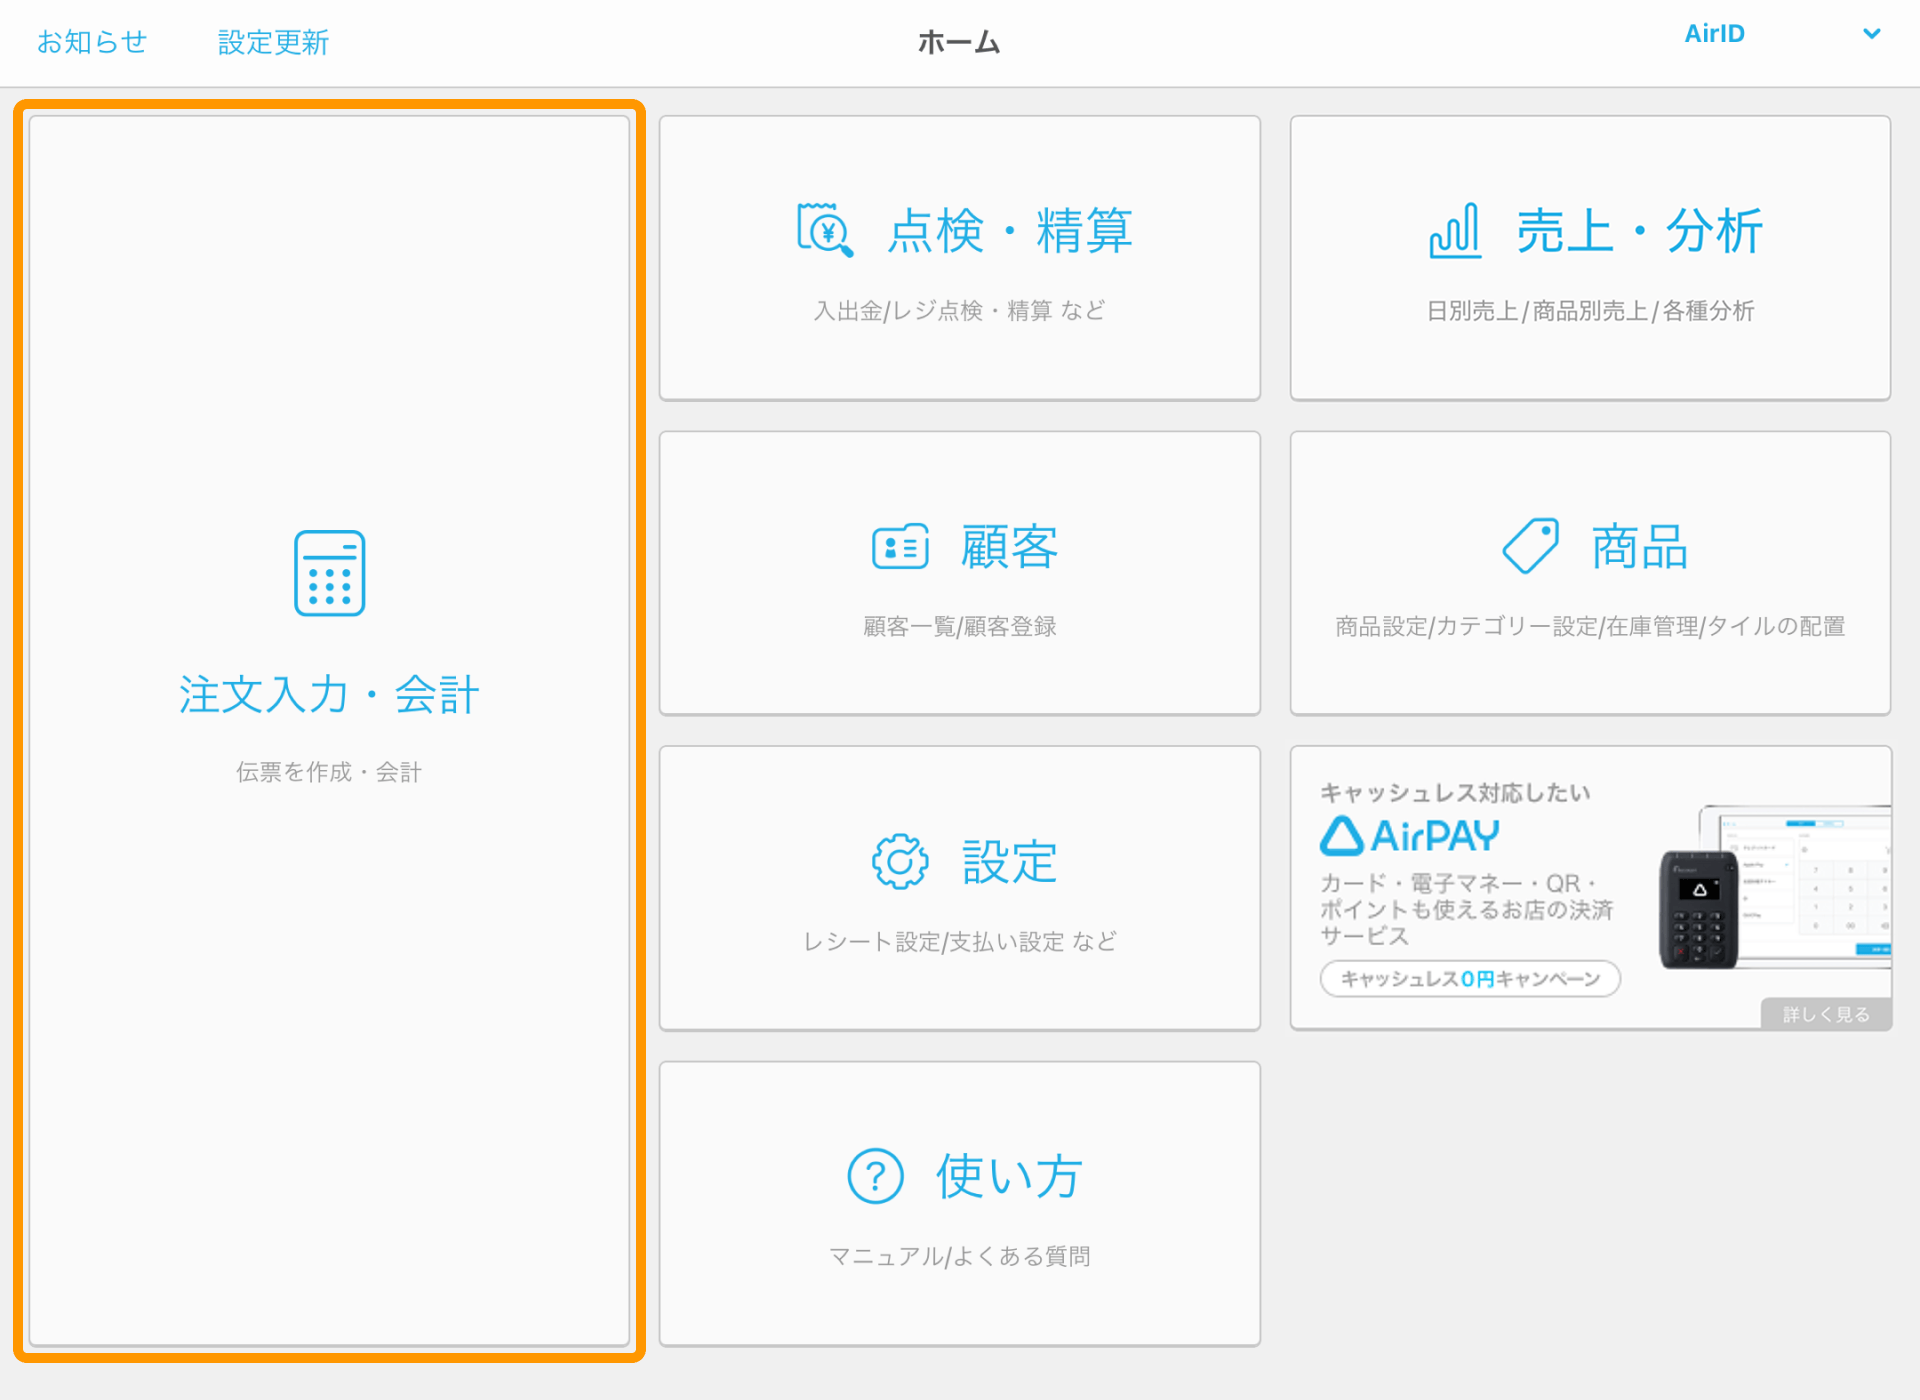The image size is (1920, 1400).
Task: Open the 使い方 tile title
Action: tap(1009, 1177)
